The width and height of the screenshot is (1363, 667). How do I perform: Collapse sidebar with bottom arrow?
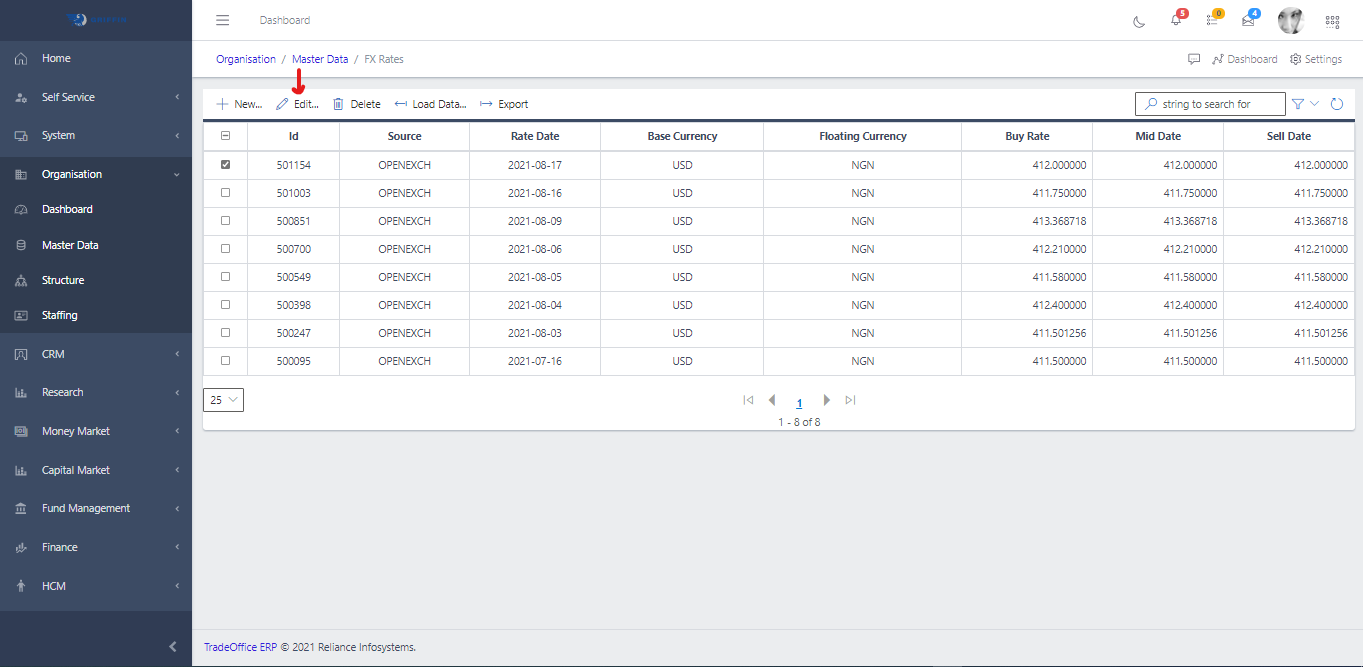coord(172,647)
